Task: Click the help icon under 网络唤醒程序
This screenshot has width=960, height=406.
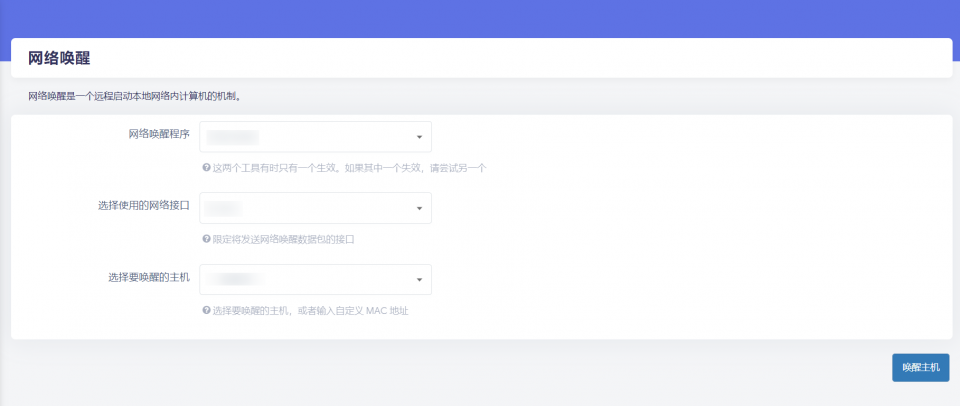Action: coord(206,168)
